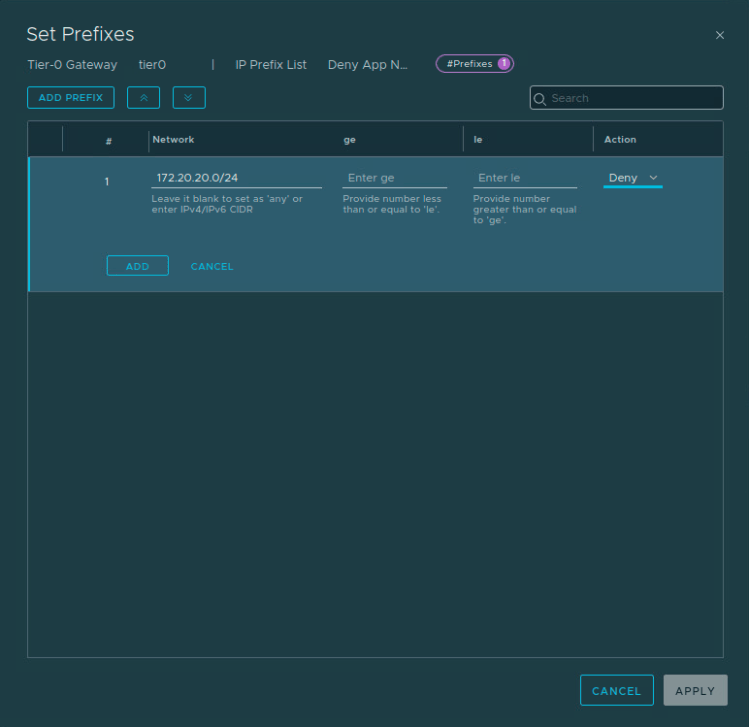
Task: Move prefix down with double-chevron down icon
Action: click(x=189, y=97)
